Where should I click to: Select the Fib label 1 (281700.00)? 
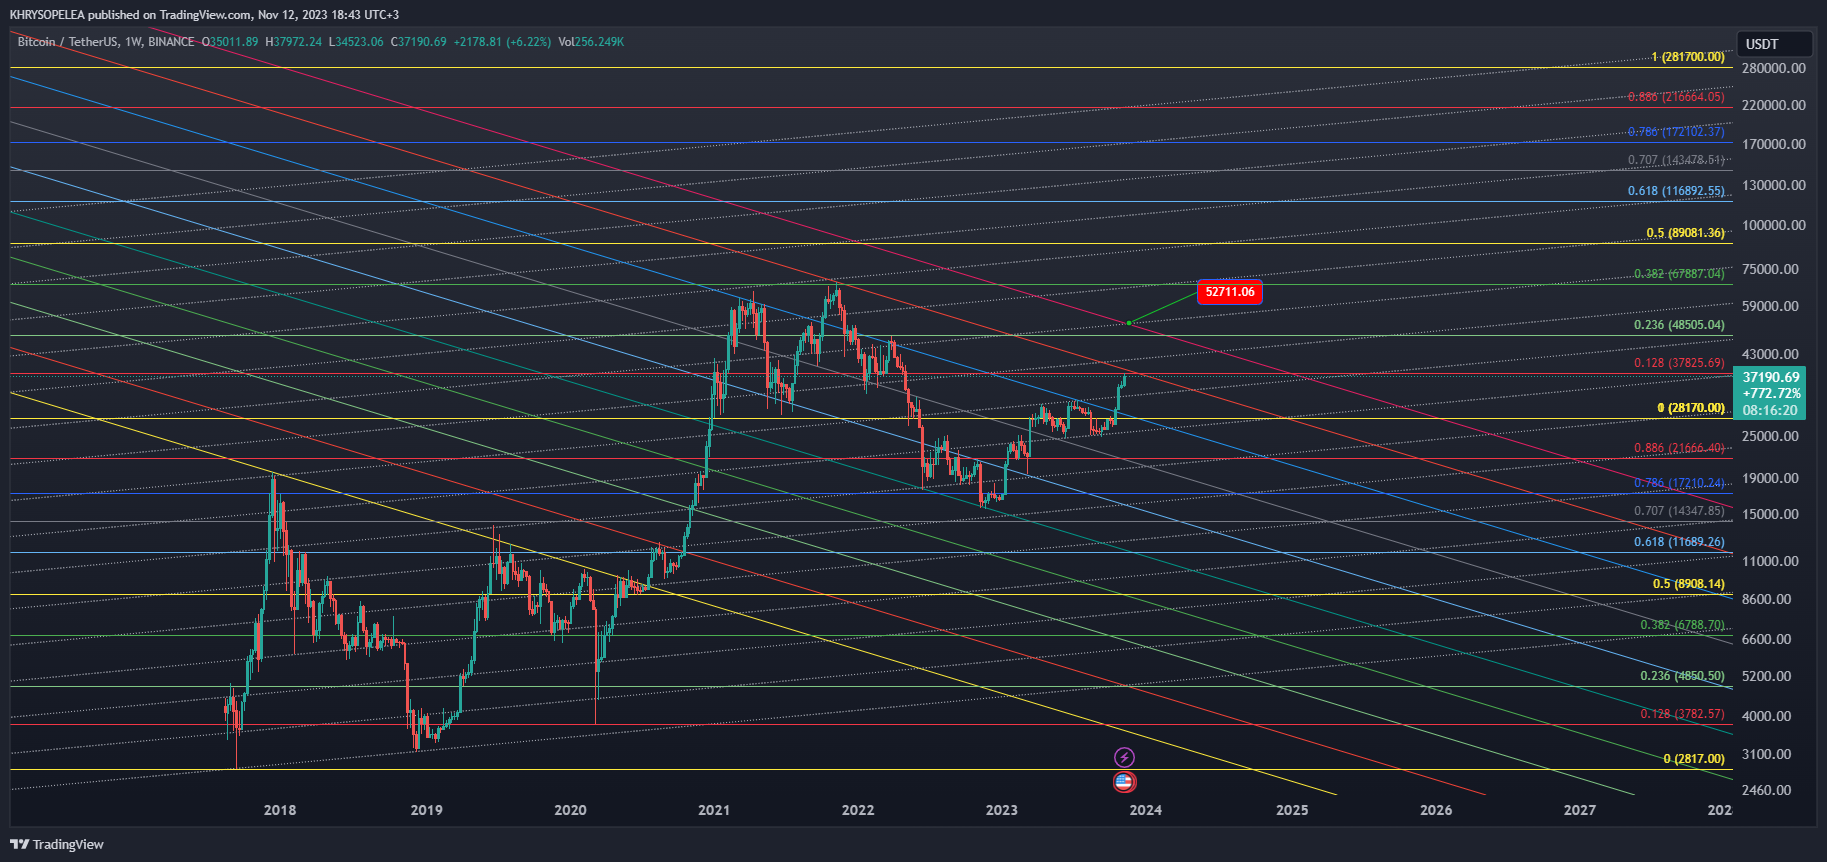click(x=1688, y=57)
